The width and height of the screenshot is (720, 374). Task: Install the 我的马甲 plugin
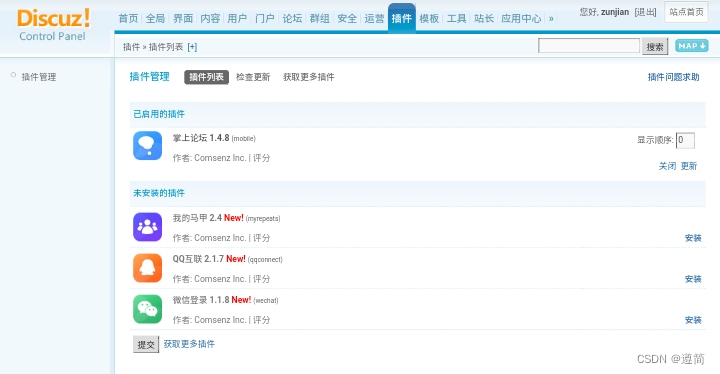click(x=693, y=238)
